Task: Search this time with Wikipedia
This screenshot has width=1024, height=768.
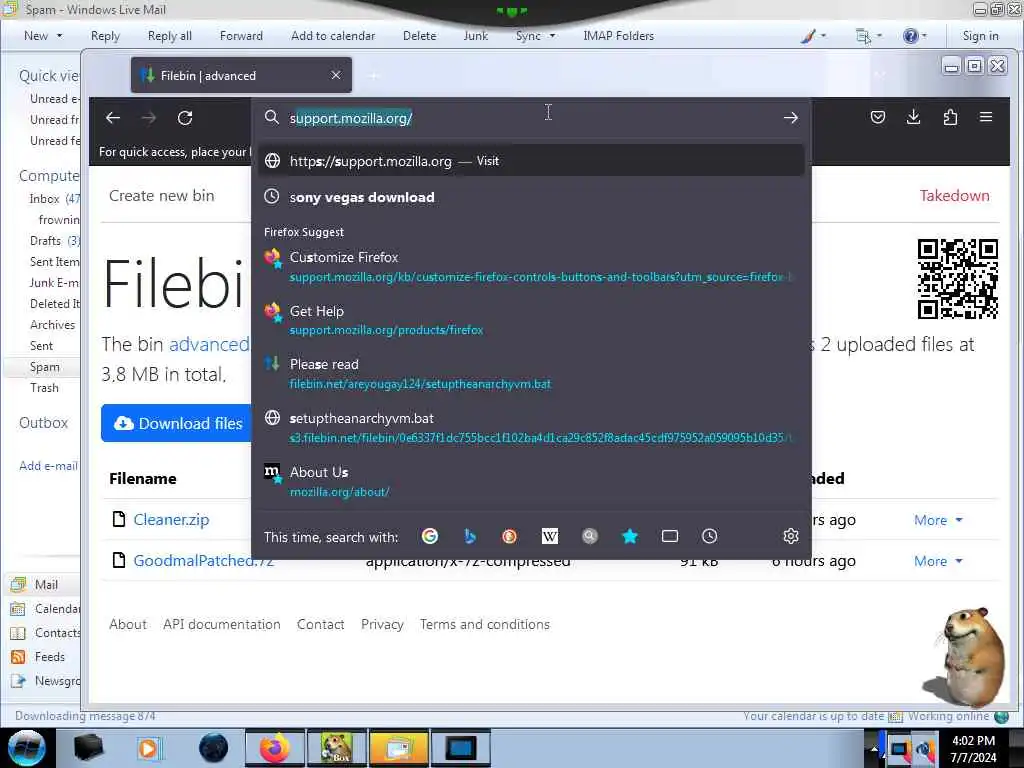Action: (x=550, y=536)
